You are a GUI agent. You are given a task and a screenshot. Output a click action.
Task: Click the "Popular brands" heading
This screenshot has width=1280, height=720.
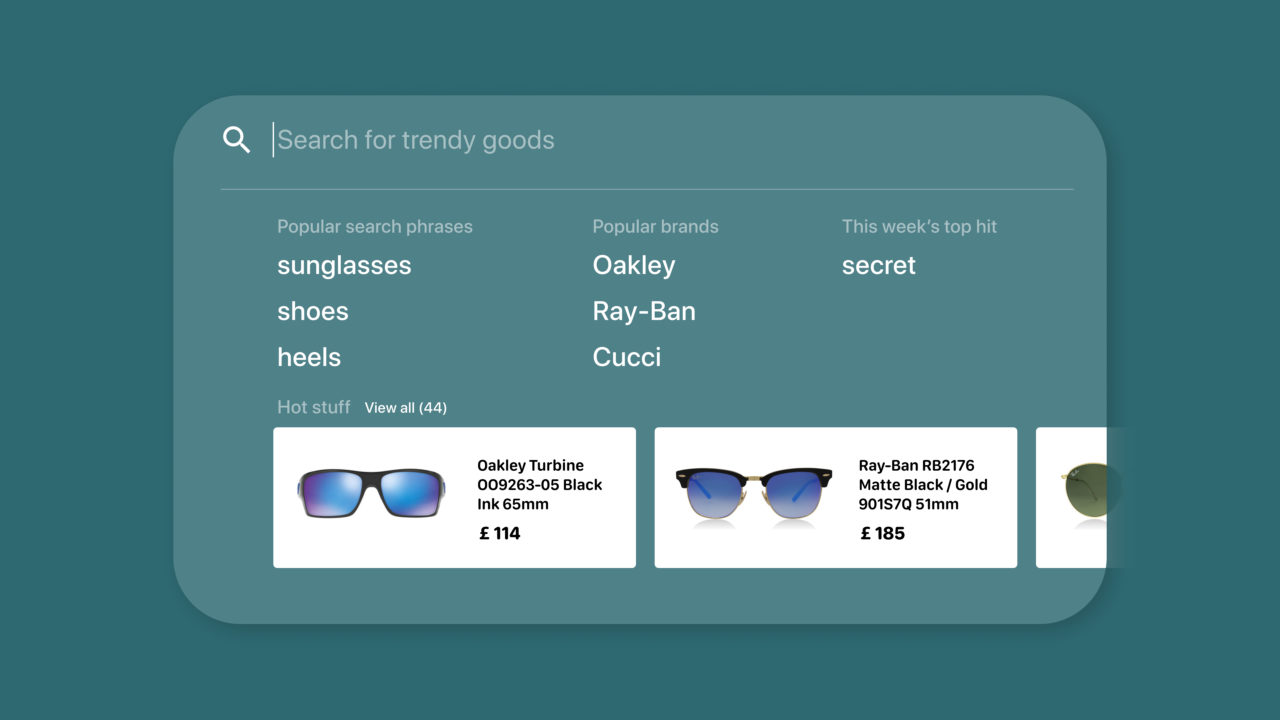[655, 227]
